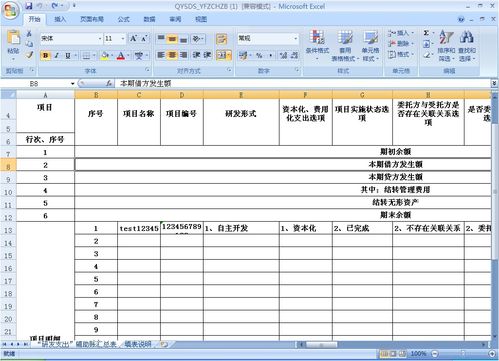Switch to the 视图 ribbon tab
This screenshot has height=361, width=499.
click(x=201, y=19)
